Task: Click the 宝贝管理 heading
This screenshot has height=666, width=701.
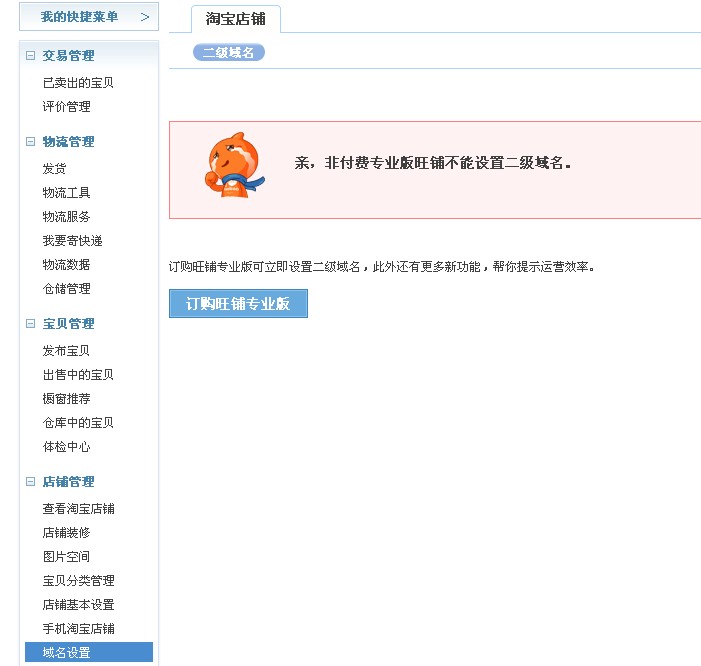Action: 68,323
